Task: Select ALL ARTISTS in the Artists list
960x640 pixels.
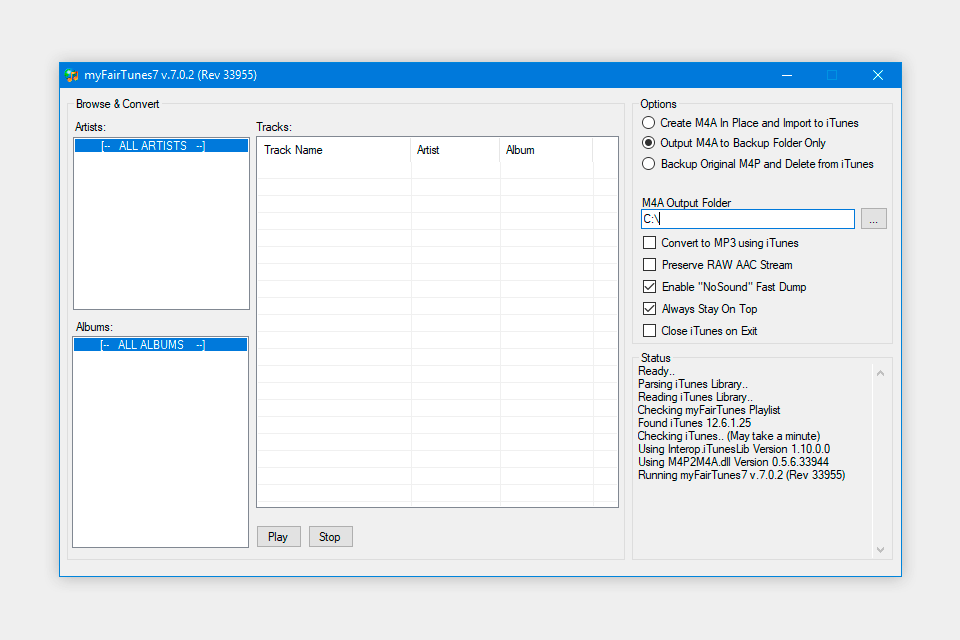Action: pos(161,146)
